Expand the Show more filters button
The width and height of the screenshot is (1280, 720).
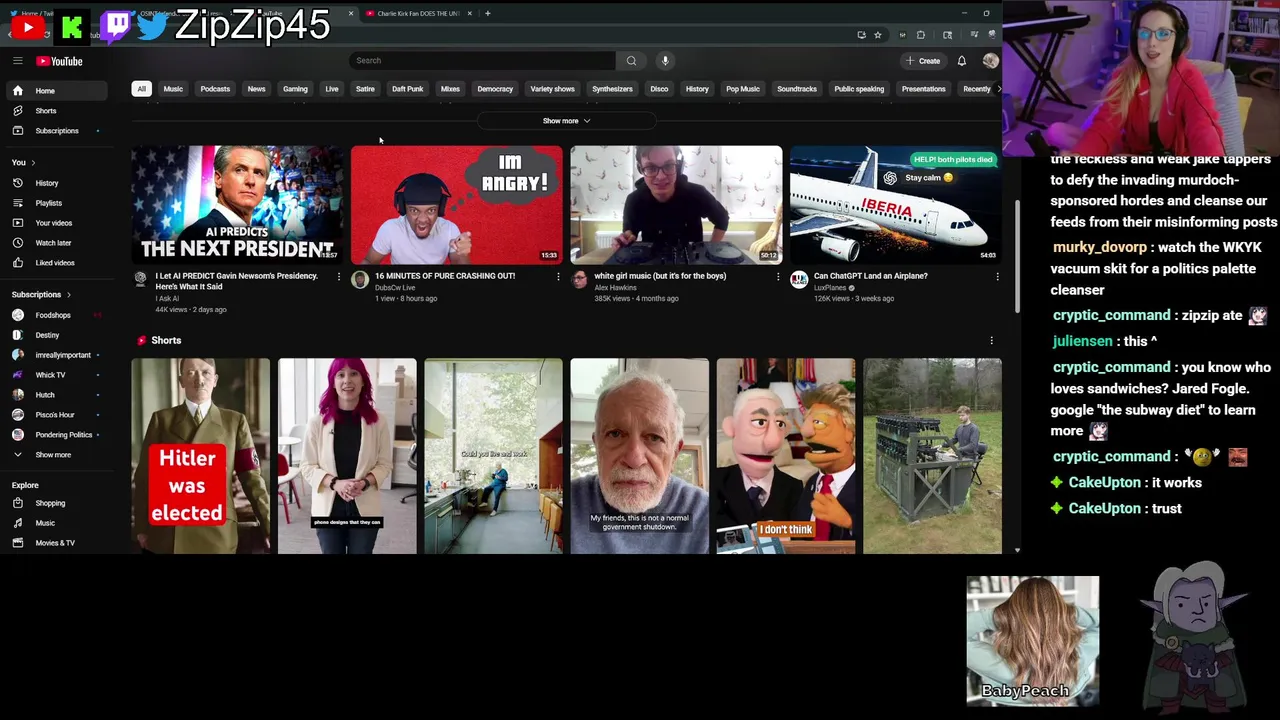click(x=566, y=121)
